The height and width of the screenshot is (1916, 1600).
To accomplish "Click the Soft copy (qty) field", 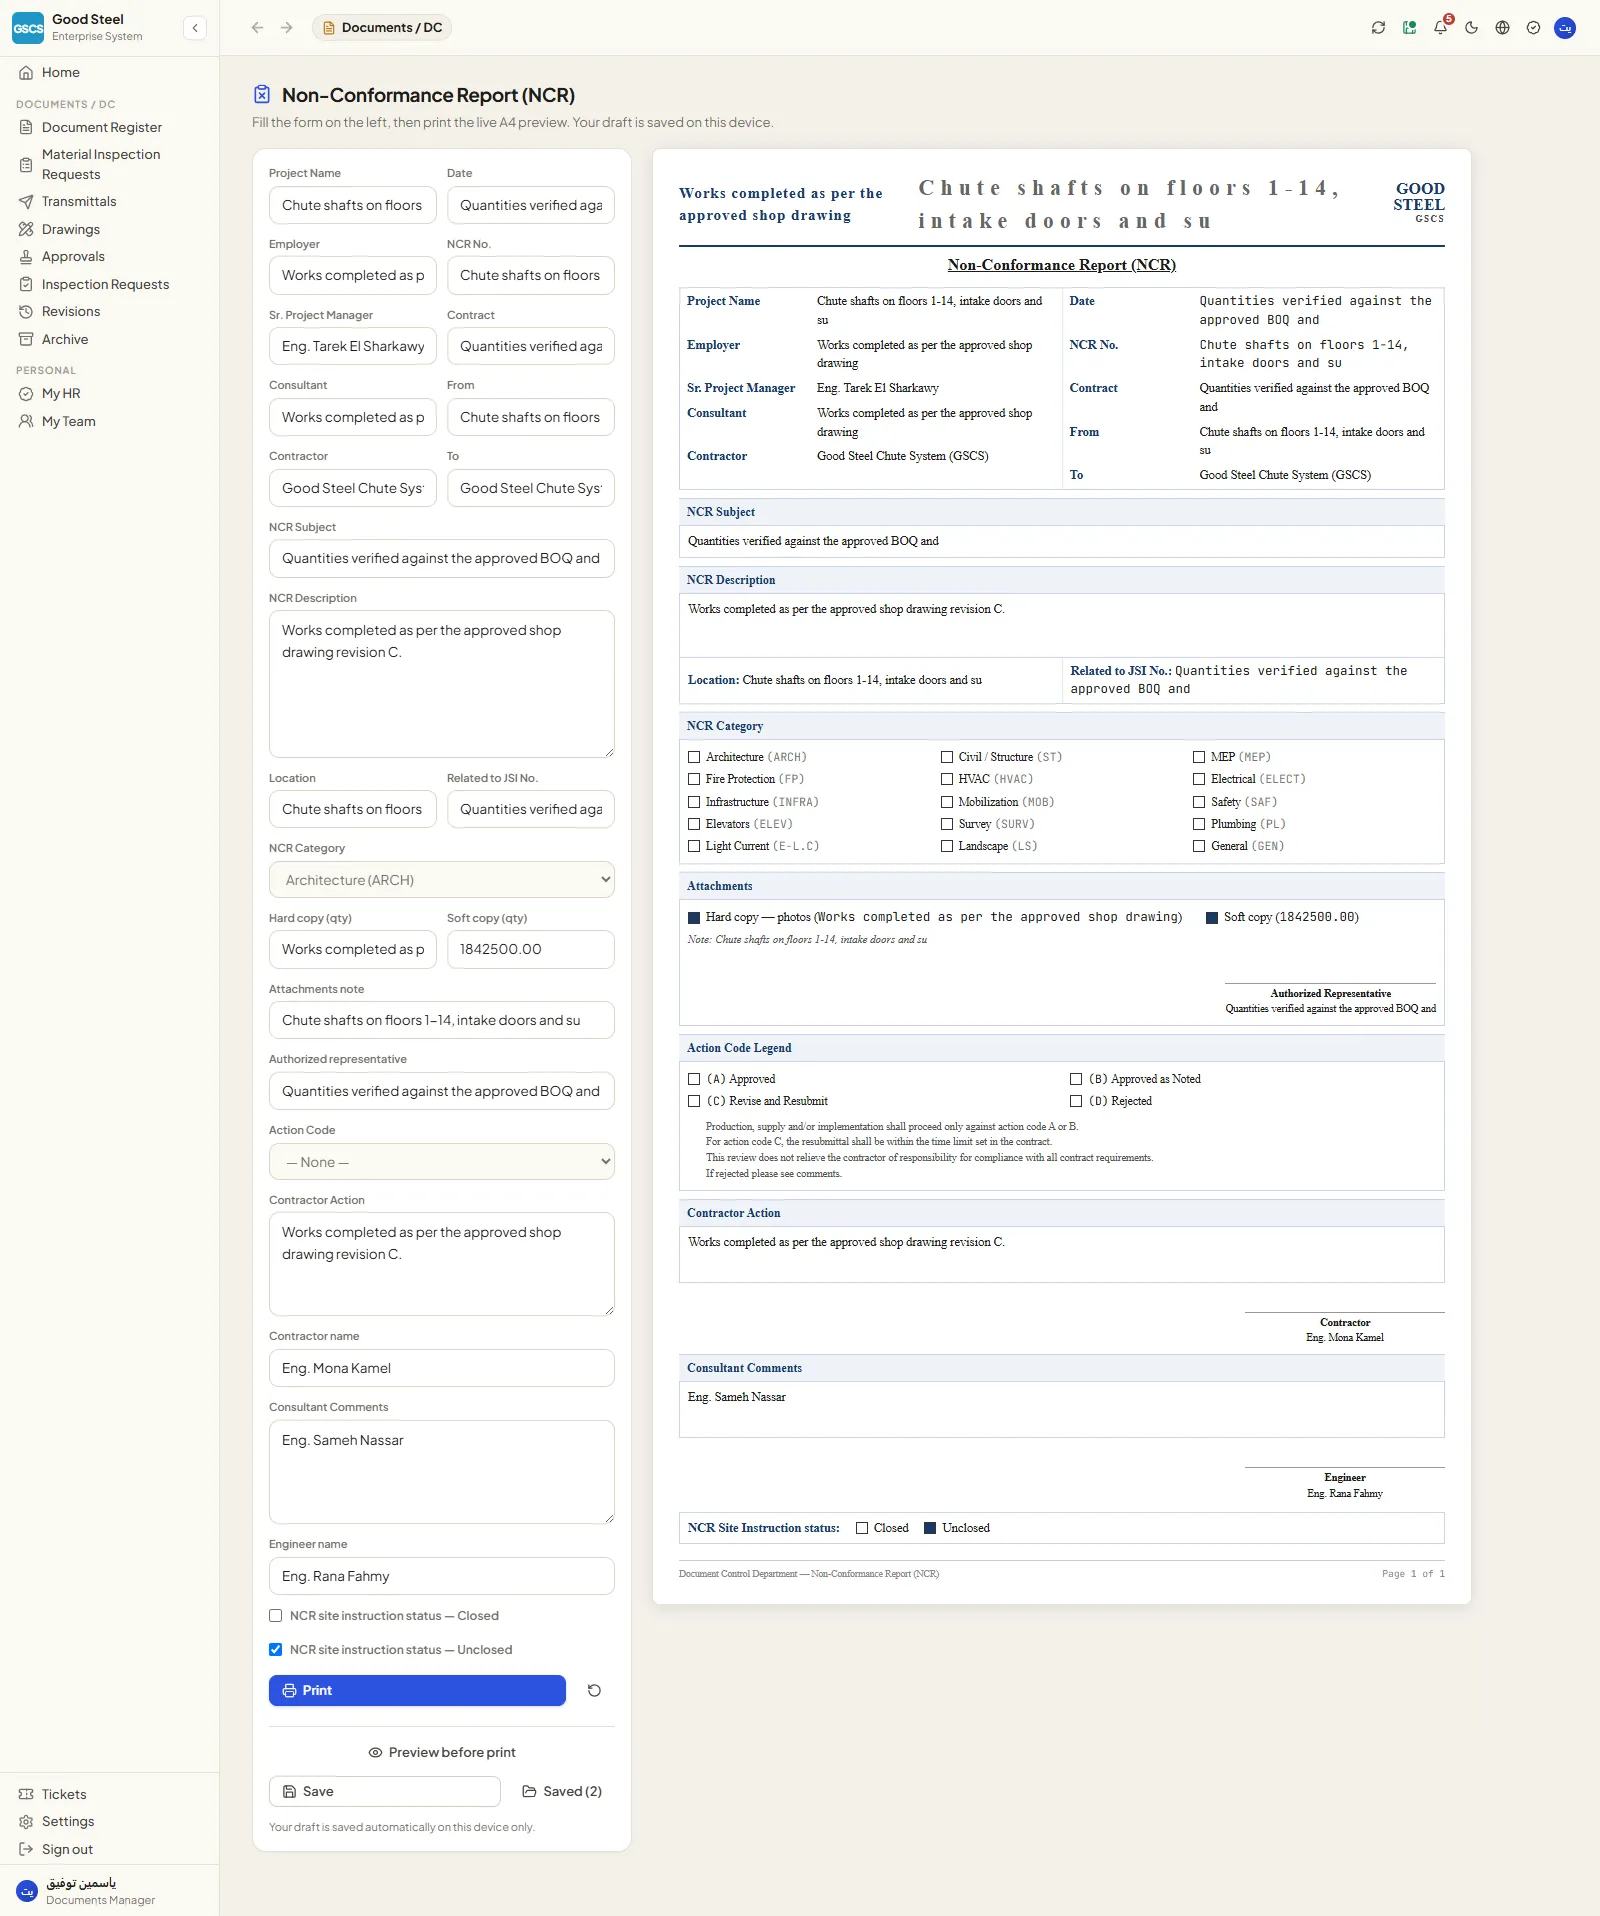I will (x=531, y=949).
